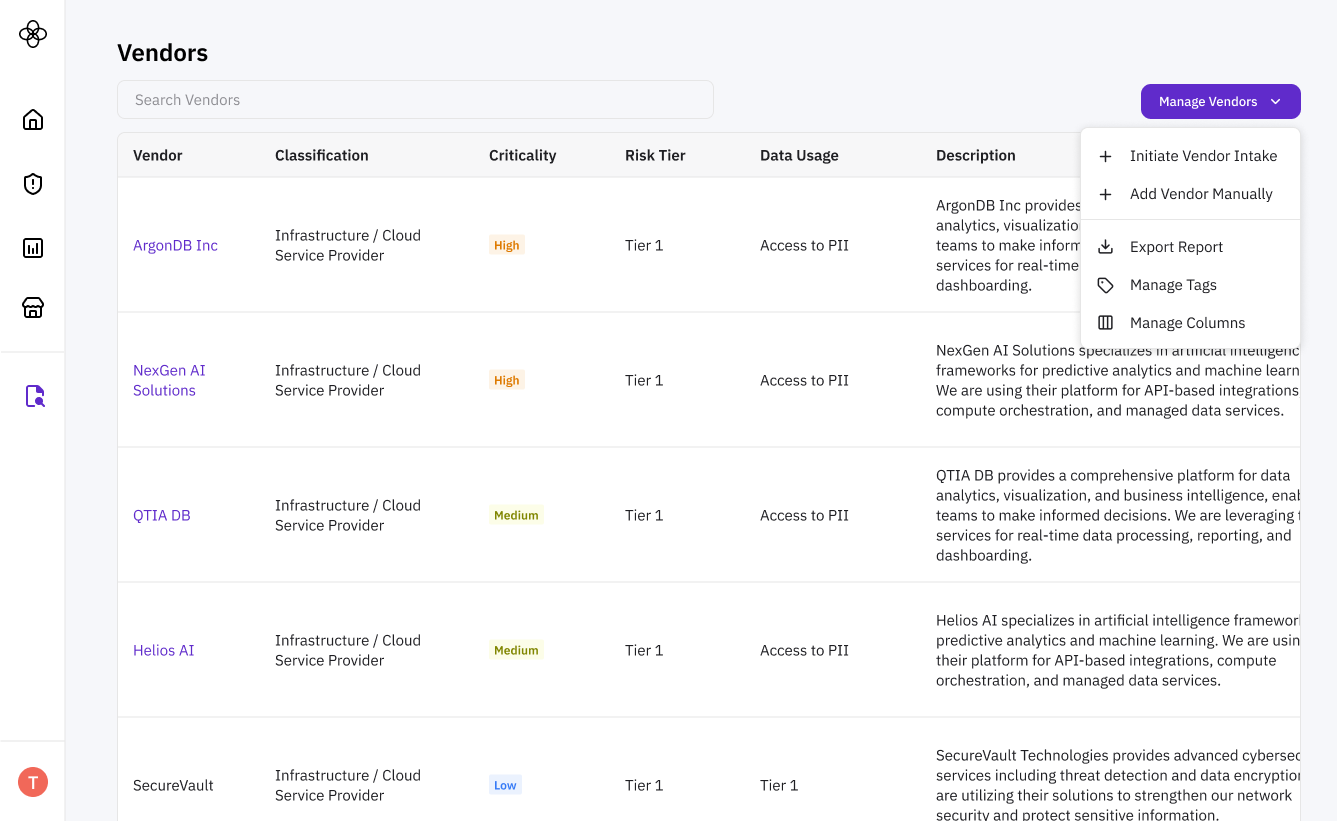Open the Helios AI vendor link

pyautogui.click(x=163, y=650)
